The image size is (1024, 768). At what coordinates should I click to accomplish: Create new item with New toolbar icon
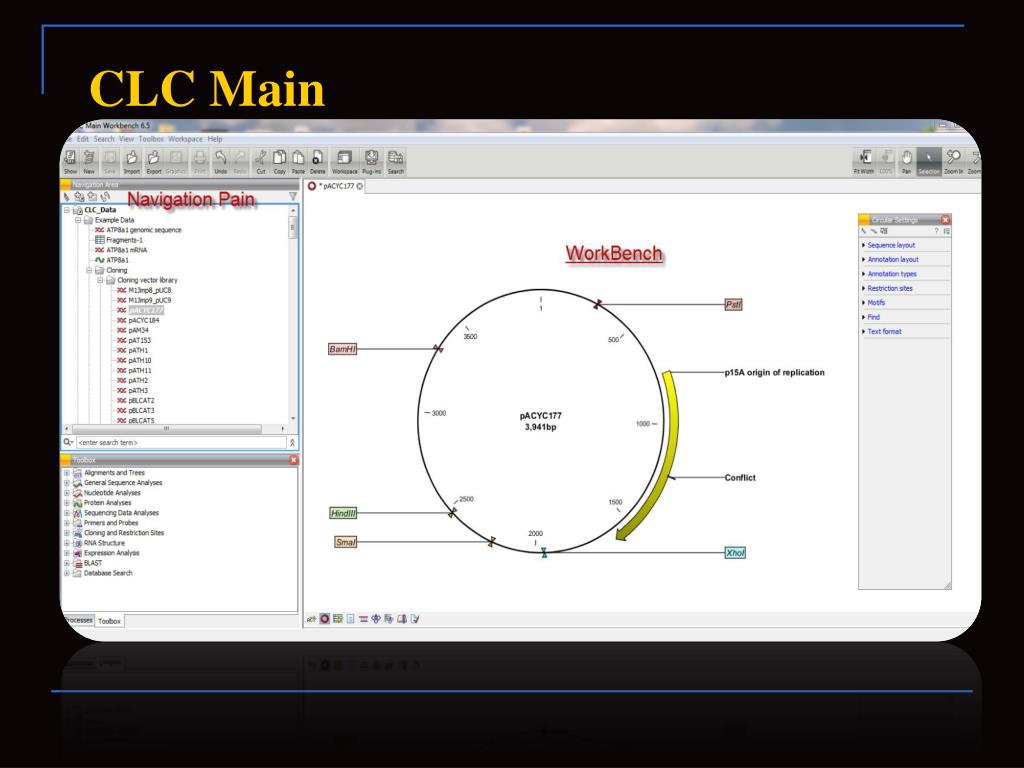tap(89, 161)
